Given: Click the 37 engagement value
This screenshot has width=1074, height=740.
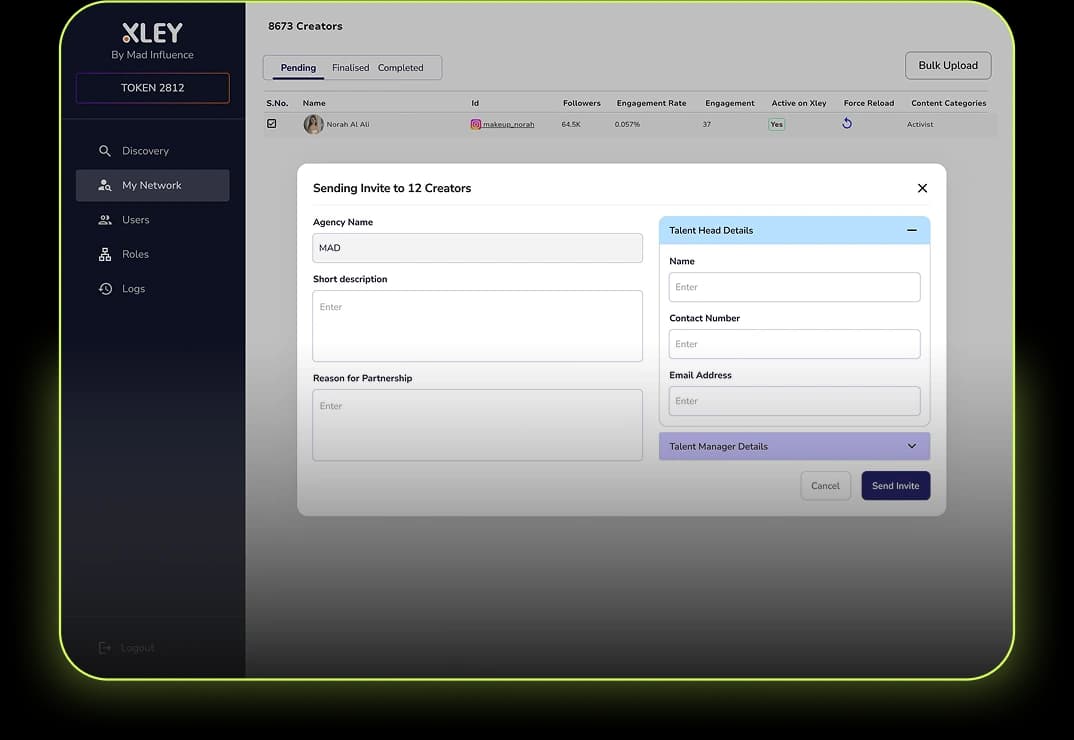Looking at the screenshot, I should [x=706, y=124].
